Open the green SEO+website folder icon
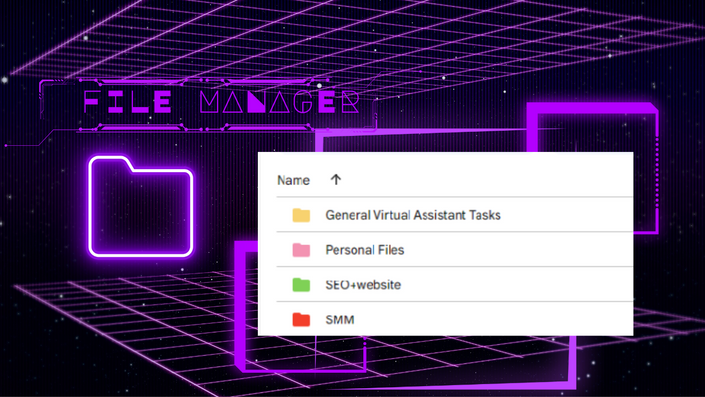 tap(301, 285)
